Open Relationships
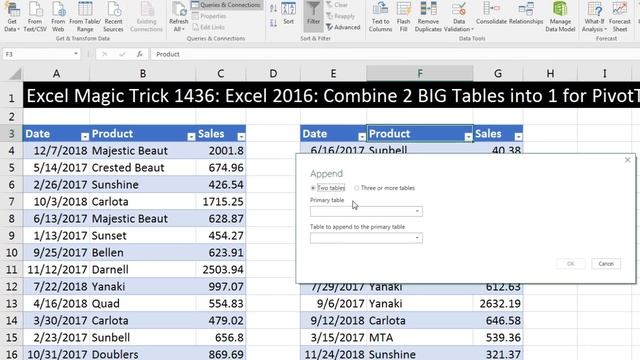 tap(526, 13)
